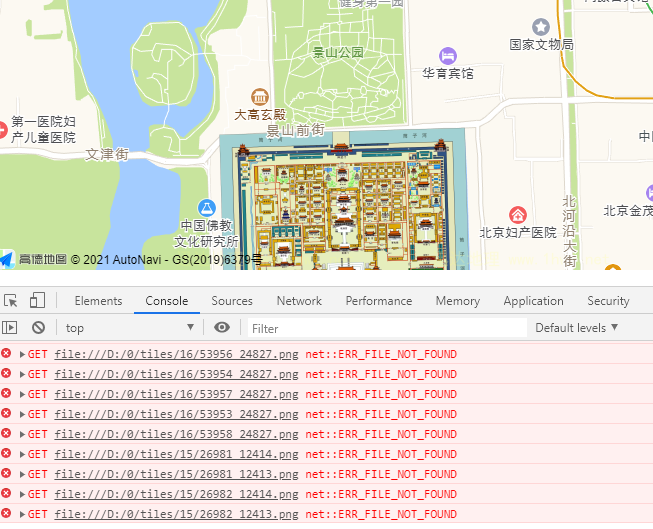The width and height of the screenshot is (653, 529).
Task: Focus the console Filter input field
Action: 387,328
